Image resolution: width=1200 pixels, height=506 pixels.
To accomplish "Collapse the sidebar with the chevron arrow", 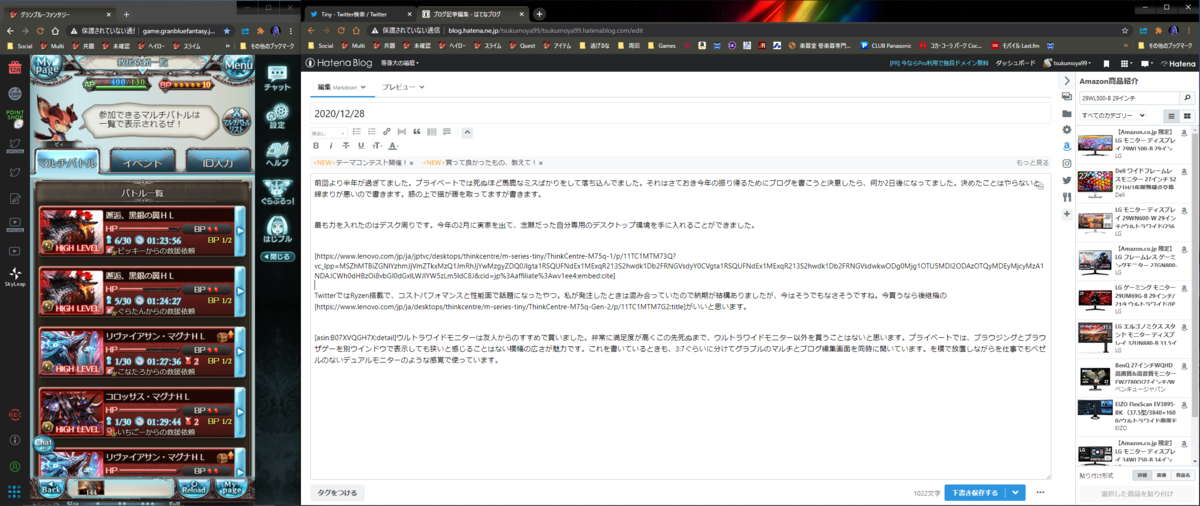I will (x=1067, y=80).
